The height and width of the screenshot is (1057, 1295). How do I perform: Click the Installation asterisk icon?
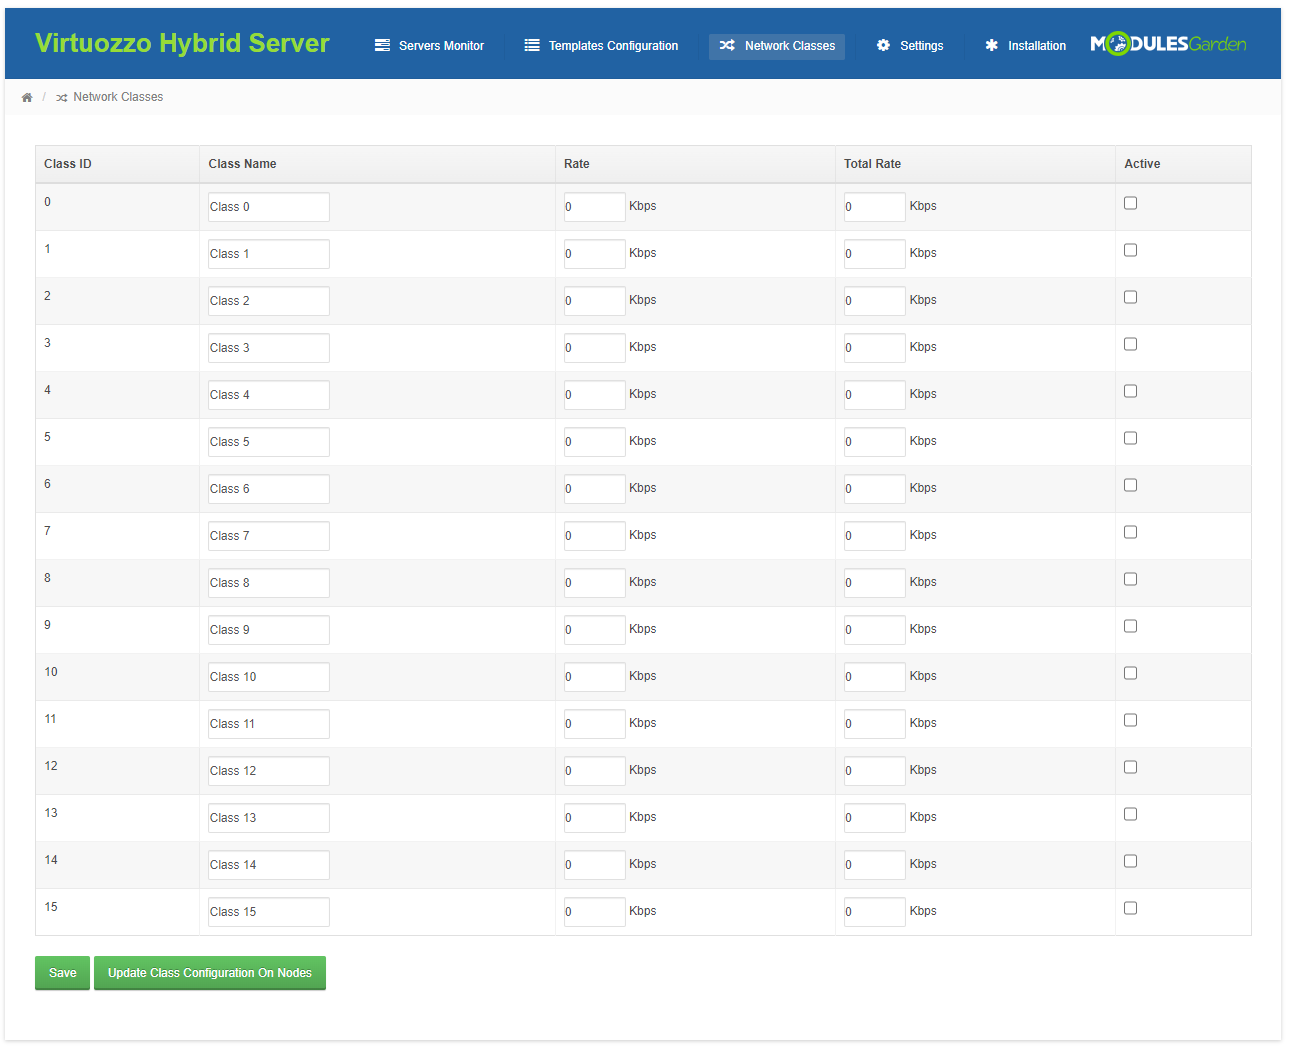pyautogui.click(x=991, y=46)
